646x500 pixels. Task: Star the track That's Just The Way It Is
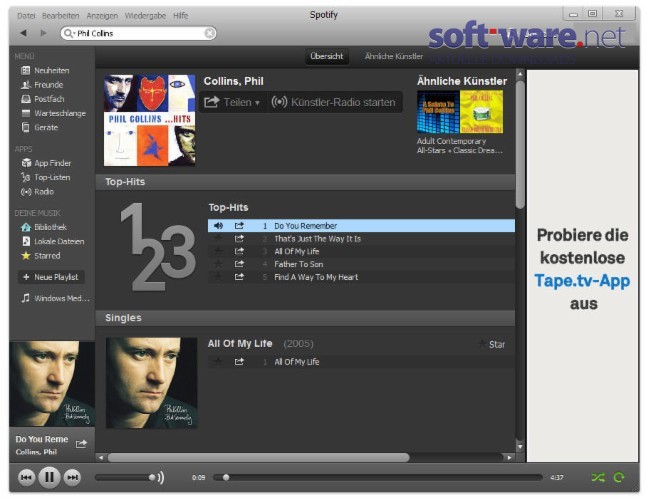point(218,238)
